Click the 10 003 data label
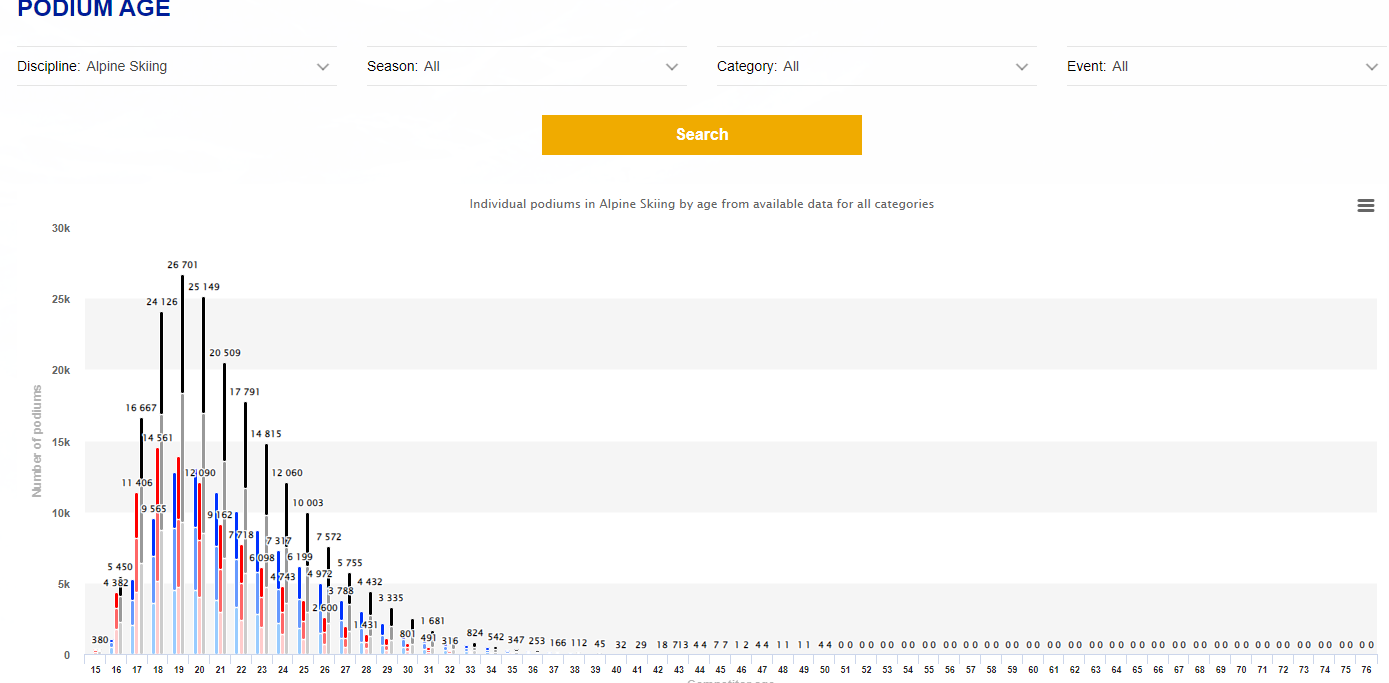The image size is (1389, 683). [308, 503]
